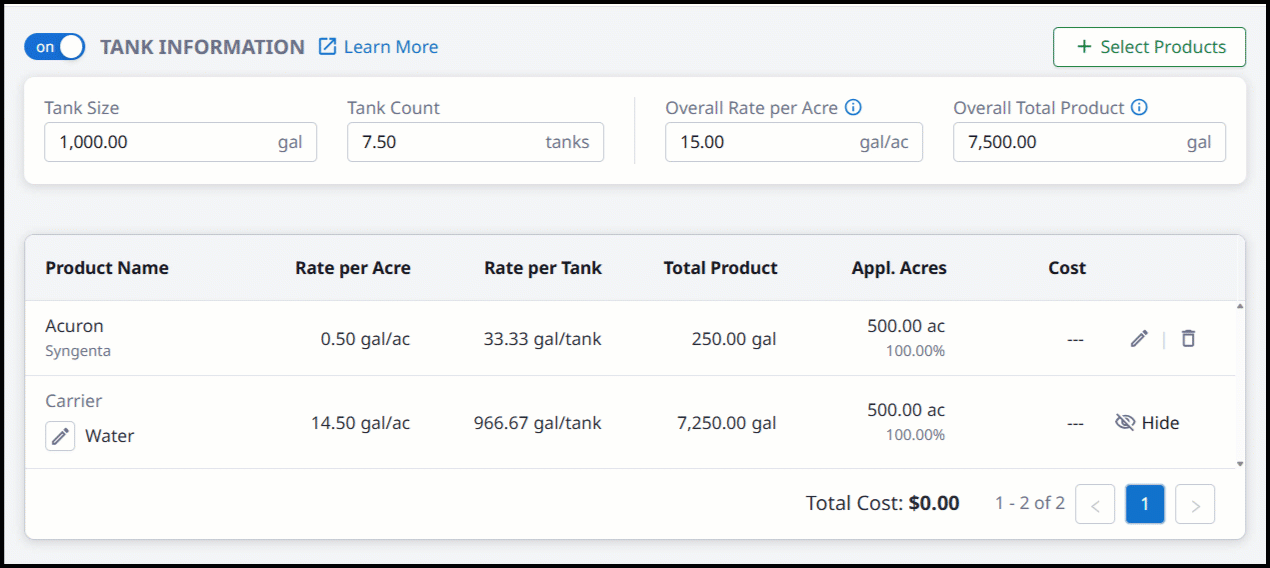Click the Product Name column header
The width and height of the screenshot is (1270, 568).
(x=107, y=268)
